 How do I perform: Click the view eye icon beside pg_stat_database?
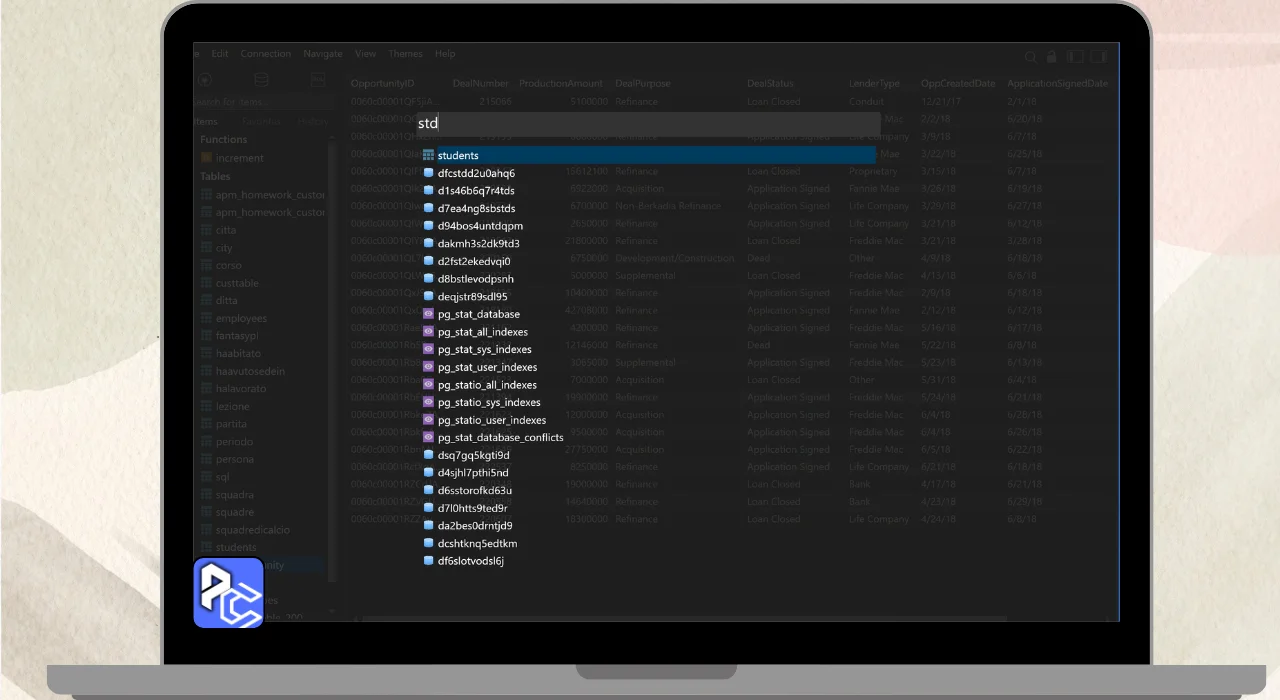coord(428,315)
